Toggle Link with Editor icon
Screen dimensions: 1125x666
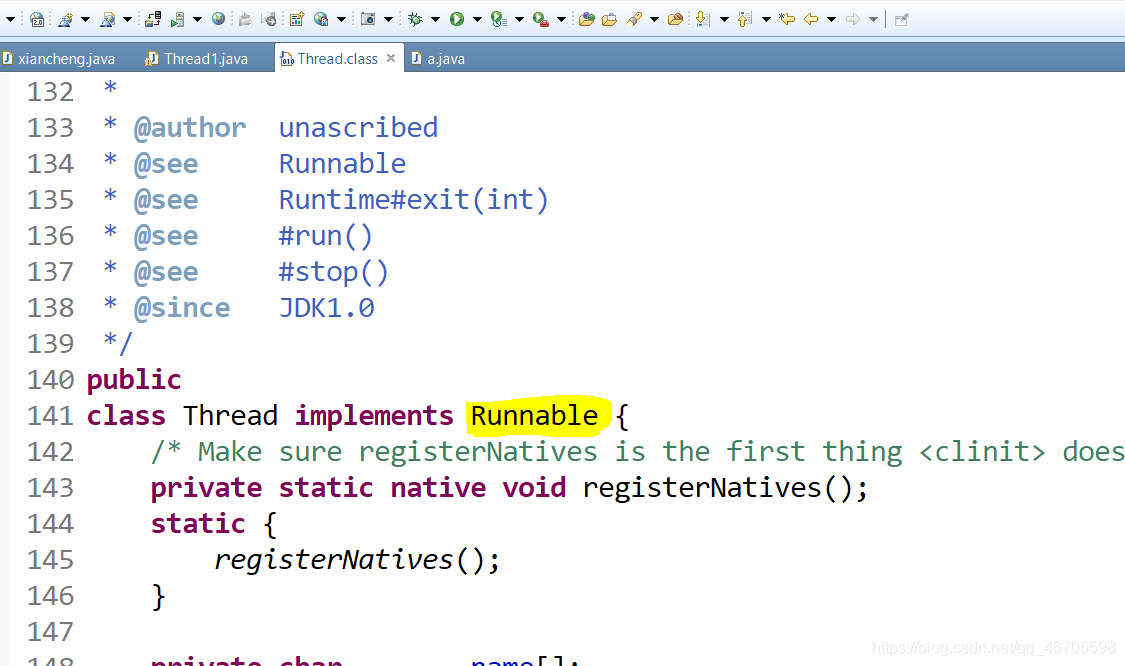click(x=901, y=18)
